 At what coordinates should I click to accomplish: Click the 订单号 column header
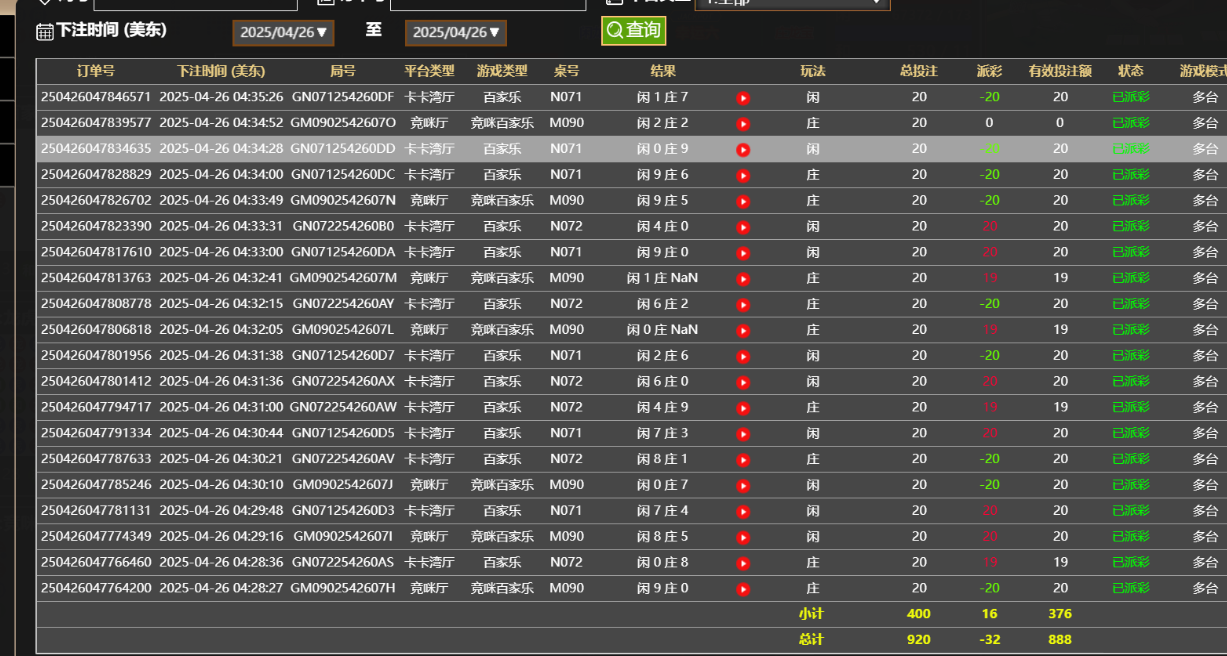click(x=96, y=71)
